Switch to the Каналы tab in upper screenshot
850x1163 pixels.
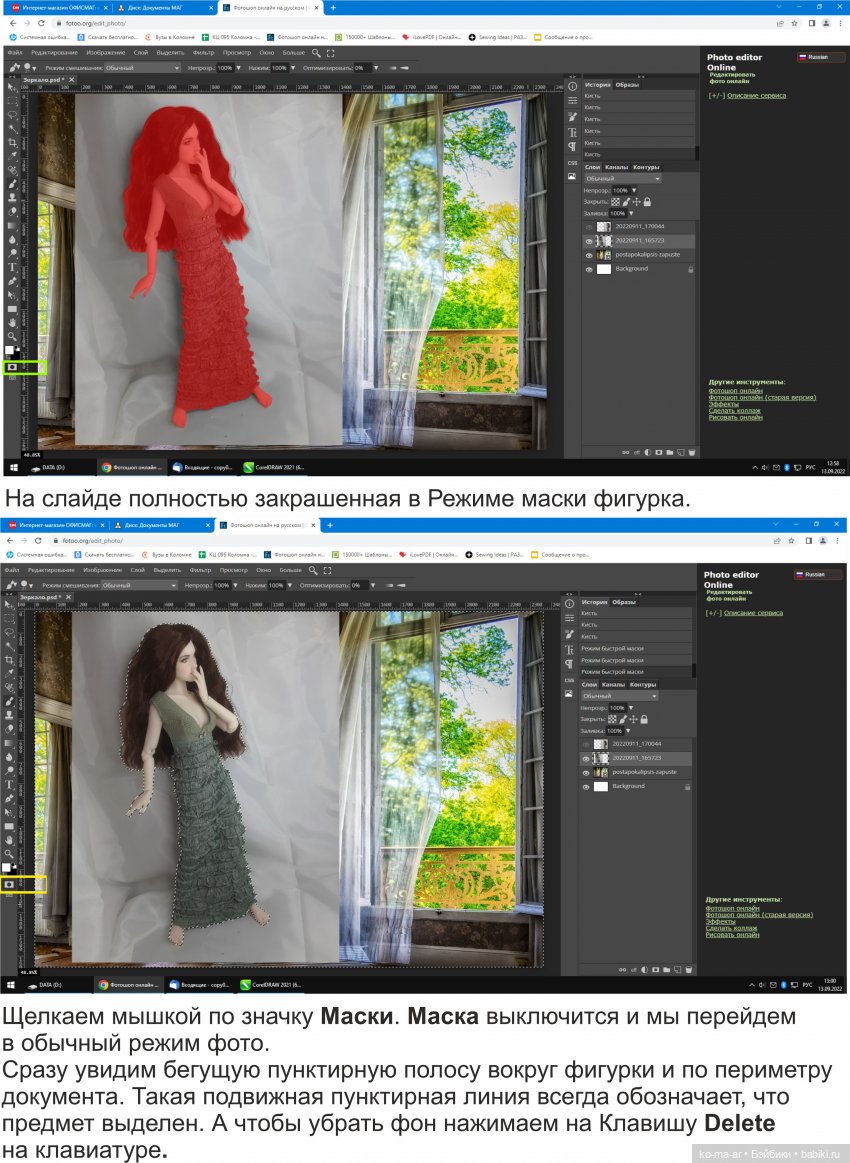(x=616, y=167)
